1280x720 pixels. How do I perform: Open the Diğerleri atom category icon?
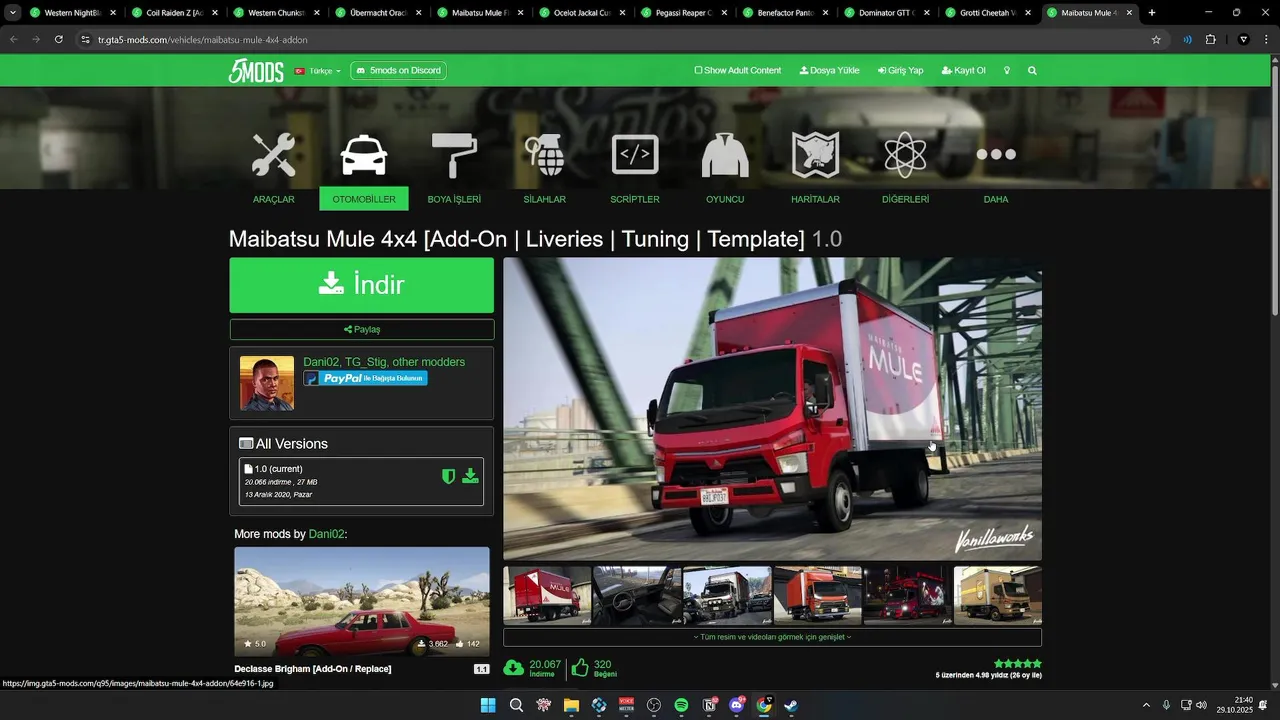905,155
